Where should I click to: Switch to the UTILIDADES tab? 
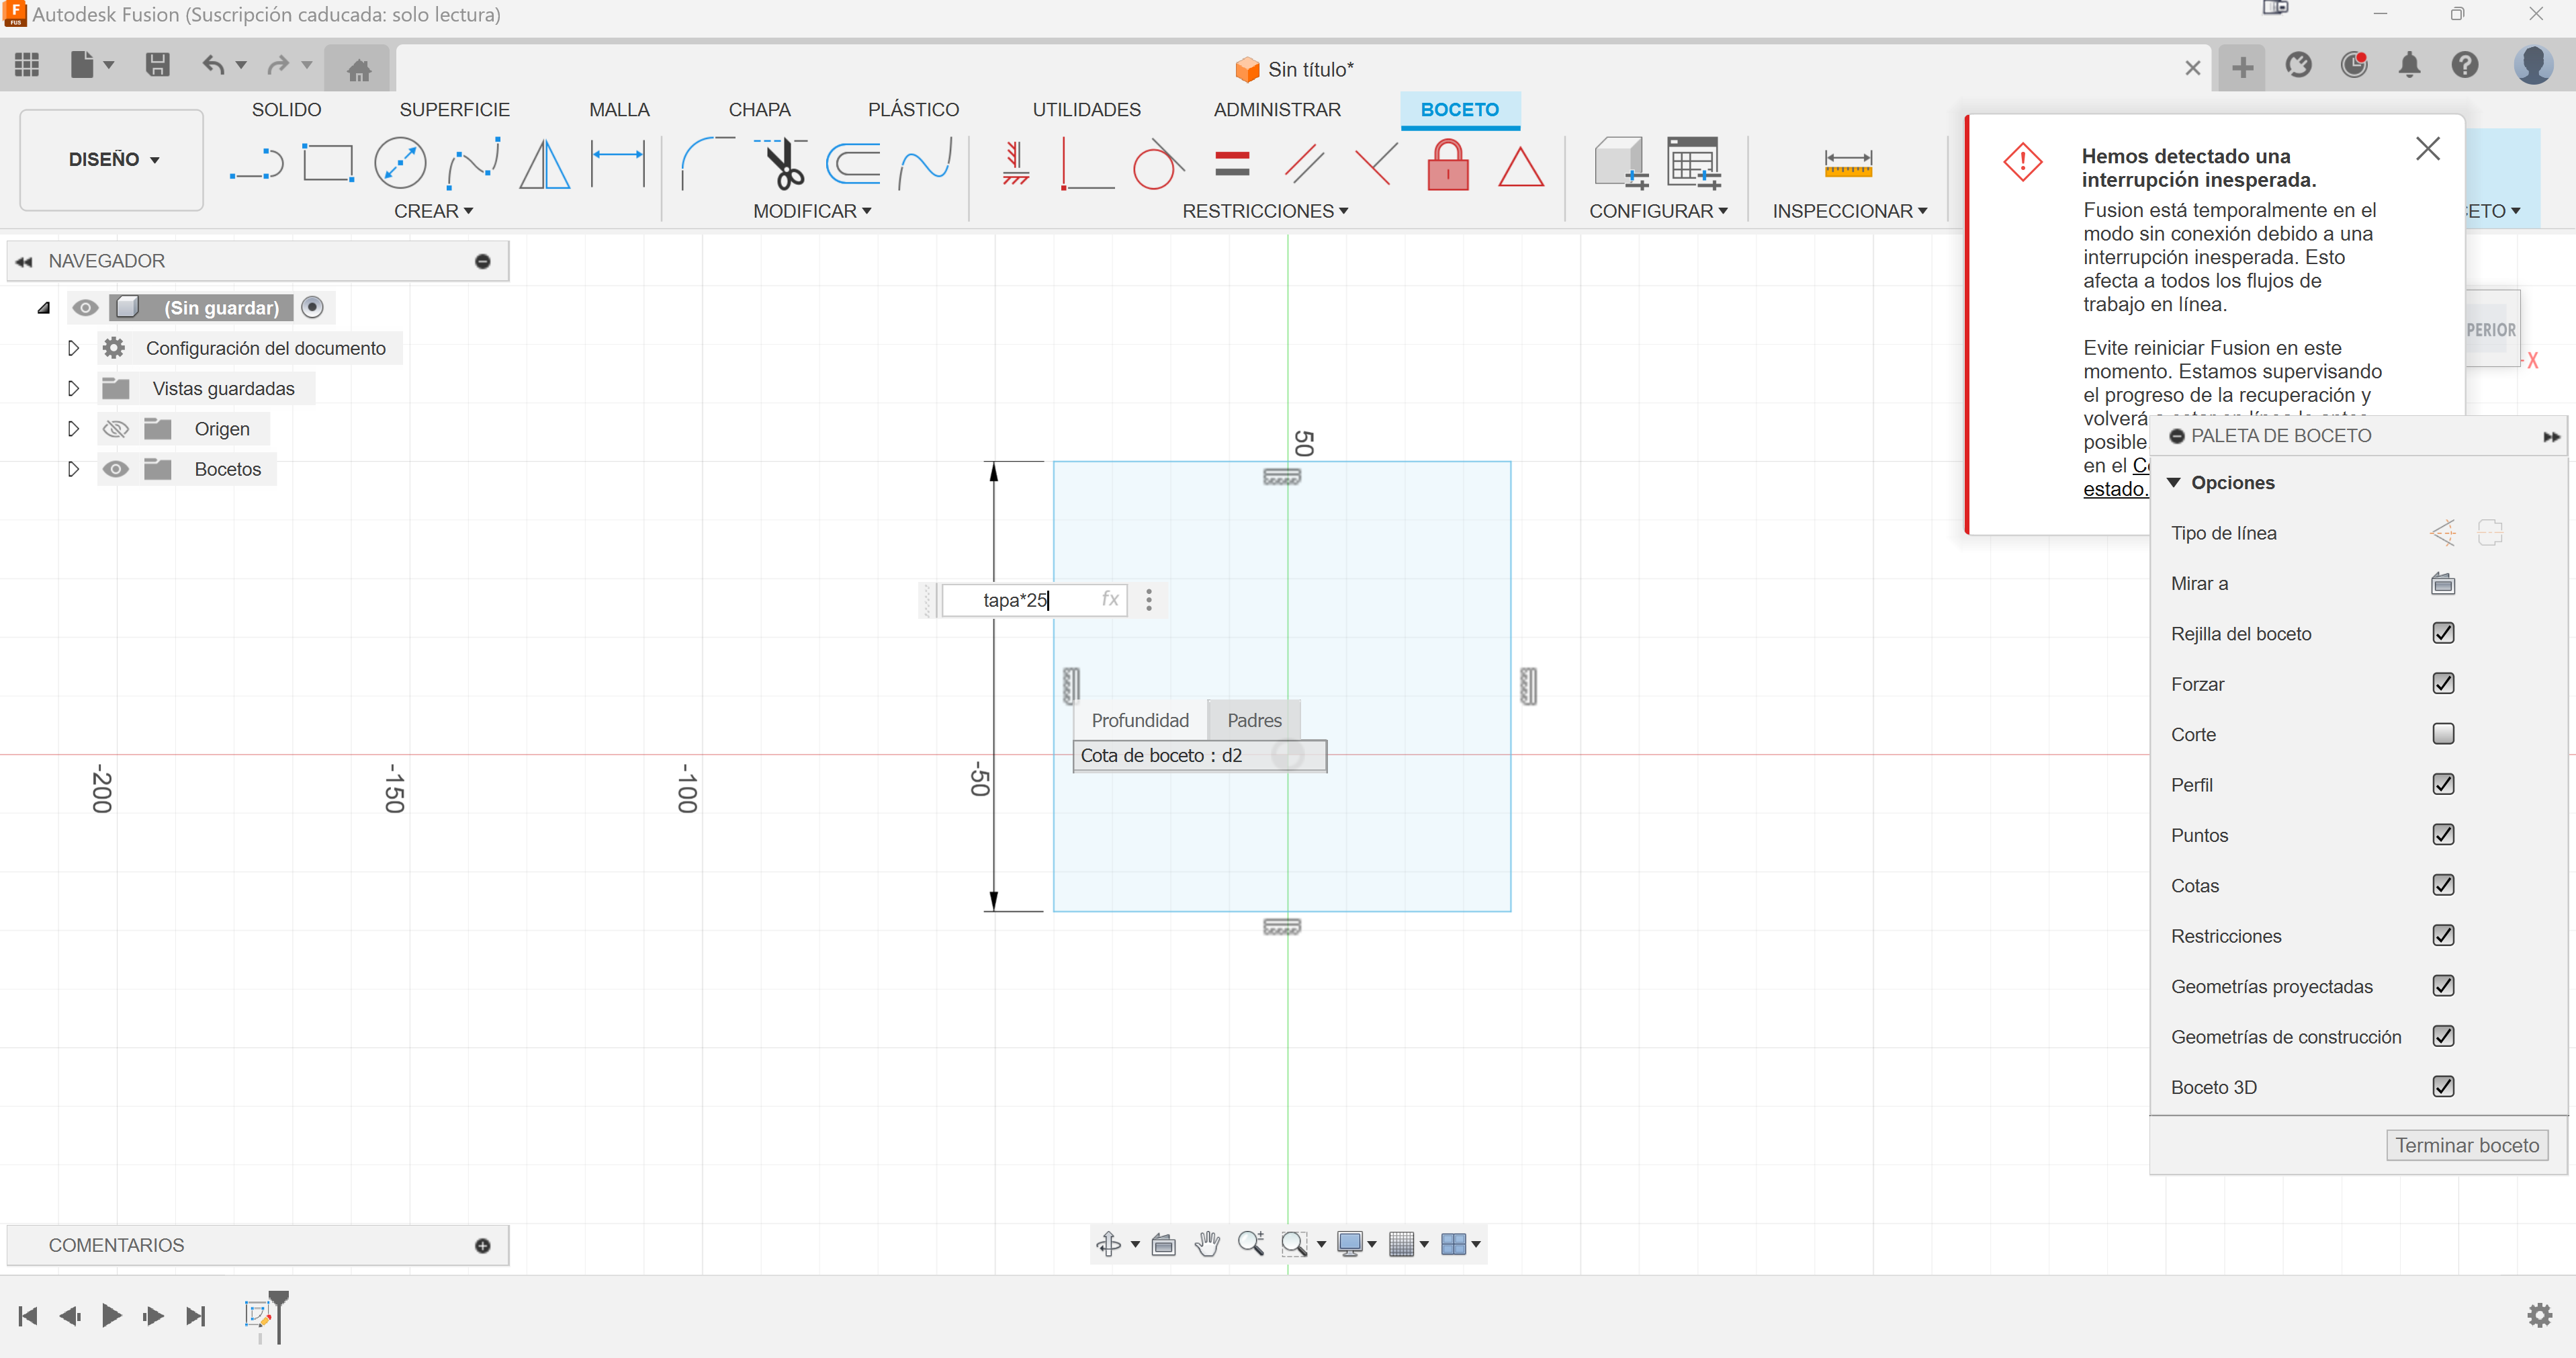tap(1086, 110)
